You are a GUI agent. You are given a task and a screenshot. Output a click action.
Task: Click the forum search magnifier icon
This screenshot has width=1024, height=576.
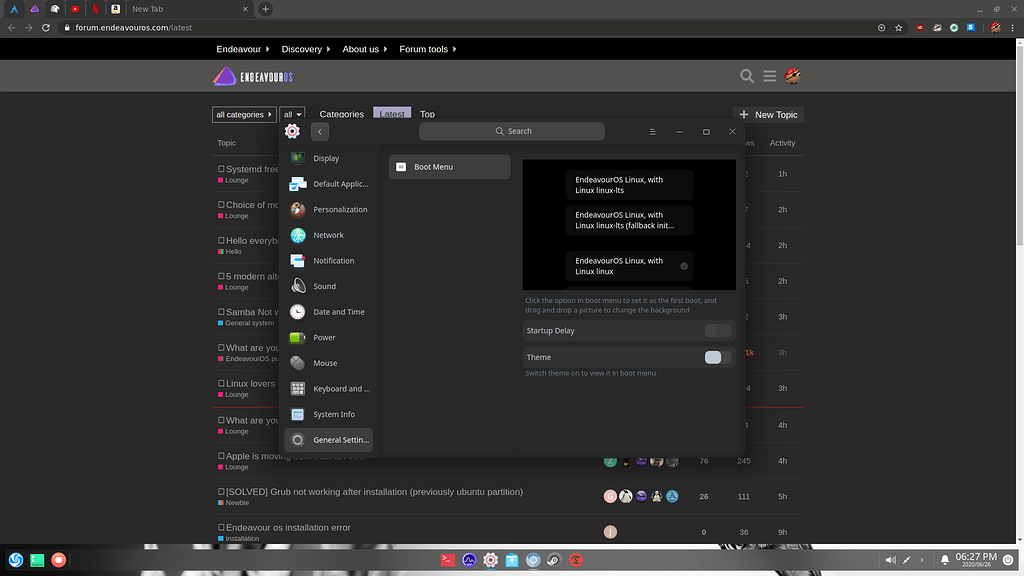(747, 75)
